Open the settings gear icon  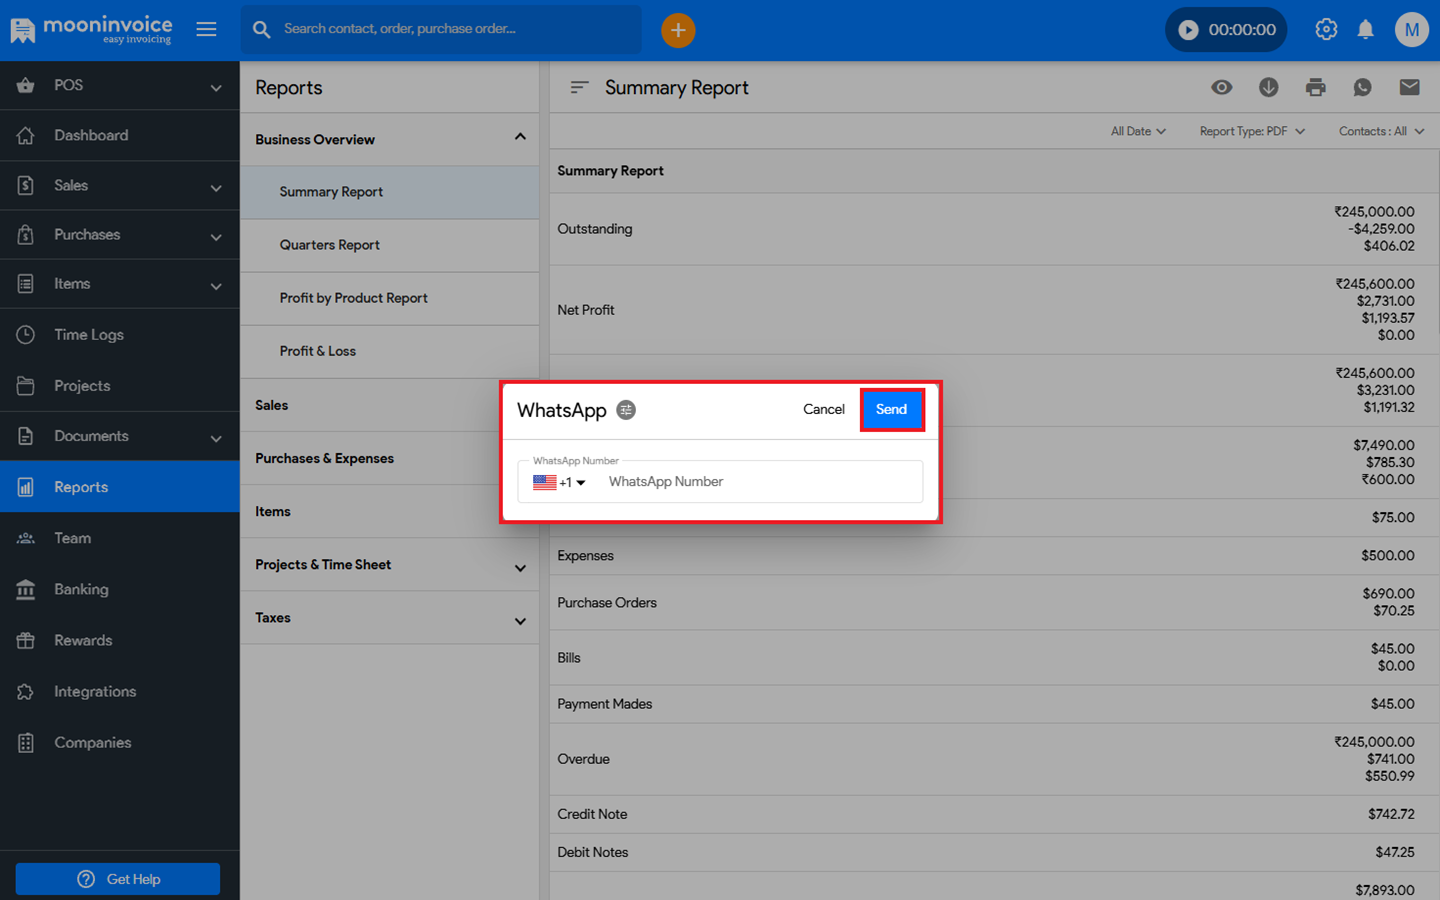[x=1326, y=30]
